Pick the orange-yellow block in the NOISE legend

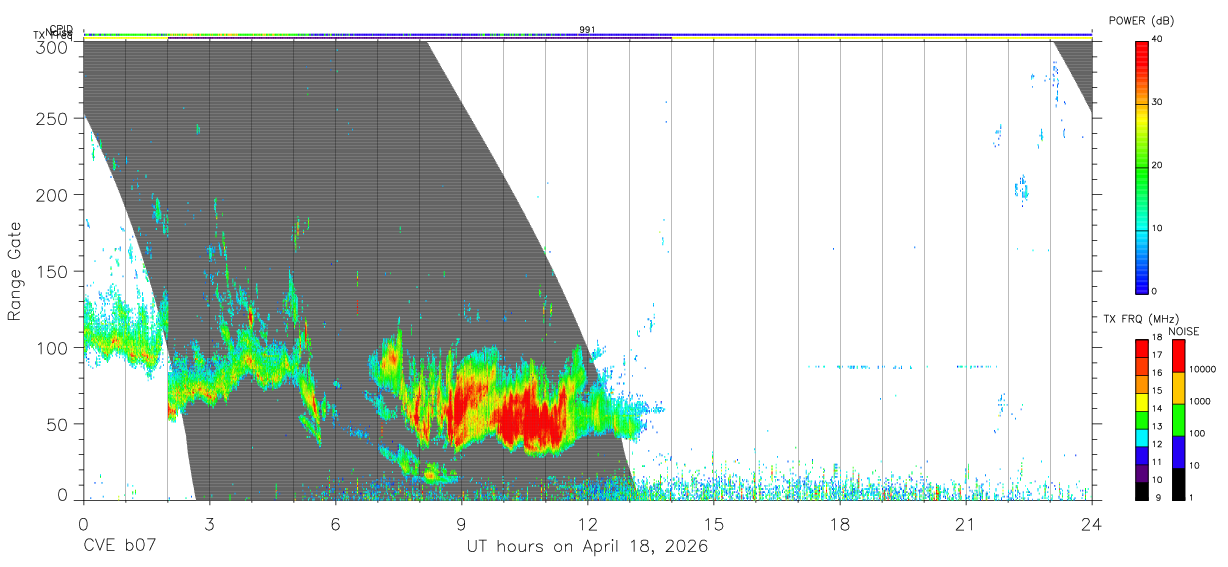click(x=1178, y=389)
